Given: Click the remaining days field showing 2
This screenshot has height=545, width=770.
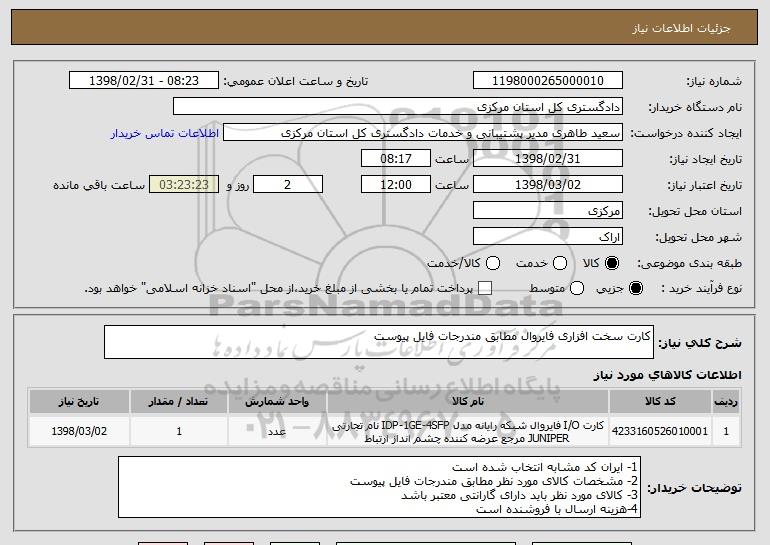Looking at the screenshot, I should coord(288,185).
